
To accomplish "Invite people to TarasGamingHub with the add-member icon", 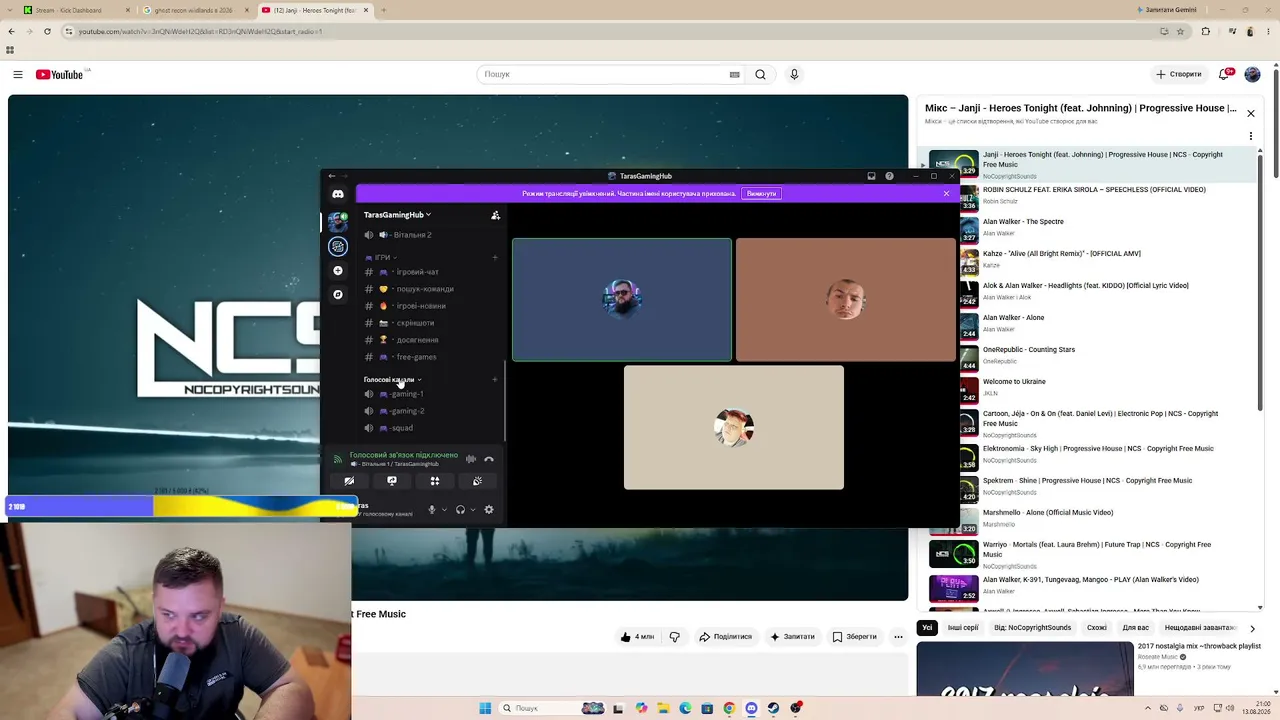I will [495, 215].
